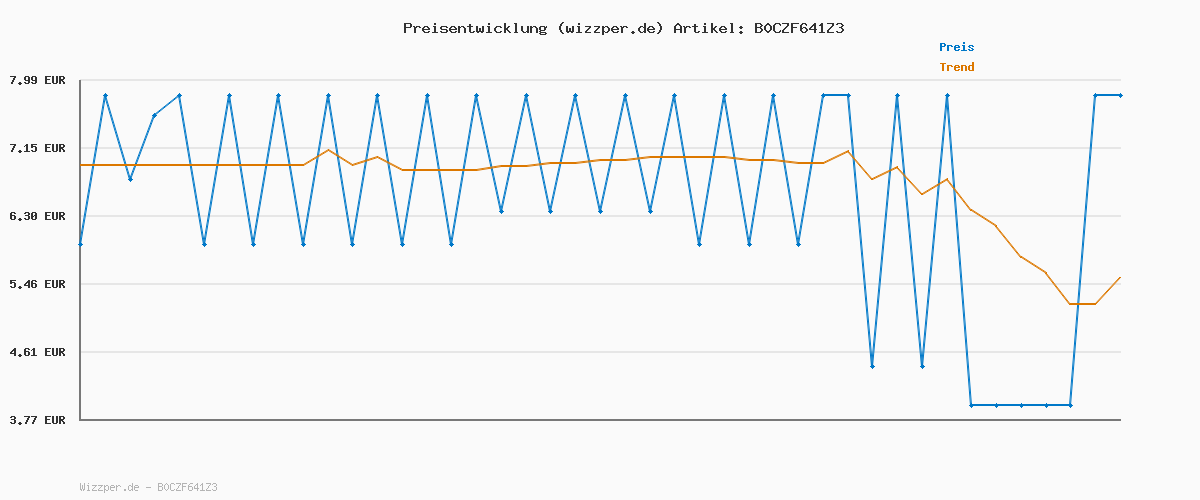This screenshot has height=500, width=1200.
Task: Click the 7.15 EUR axis label
Action: [37, 148]
